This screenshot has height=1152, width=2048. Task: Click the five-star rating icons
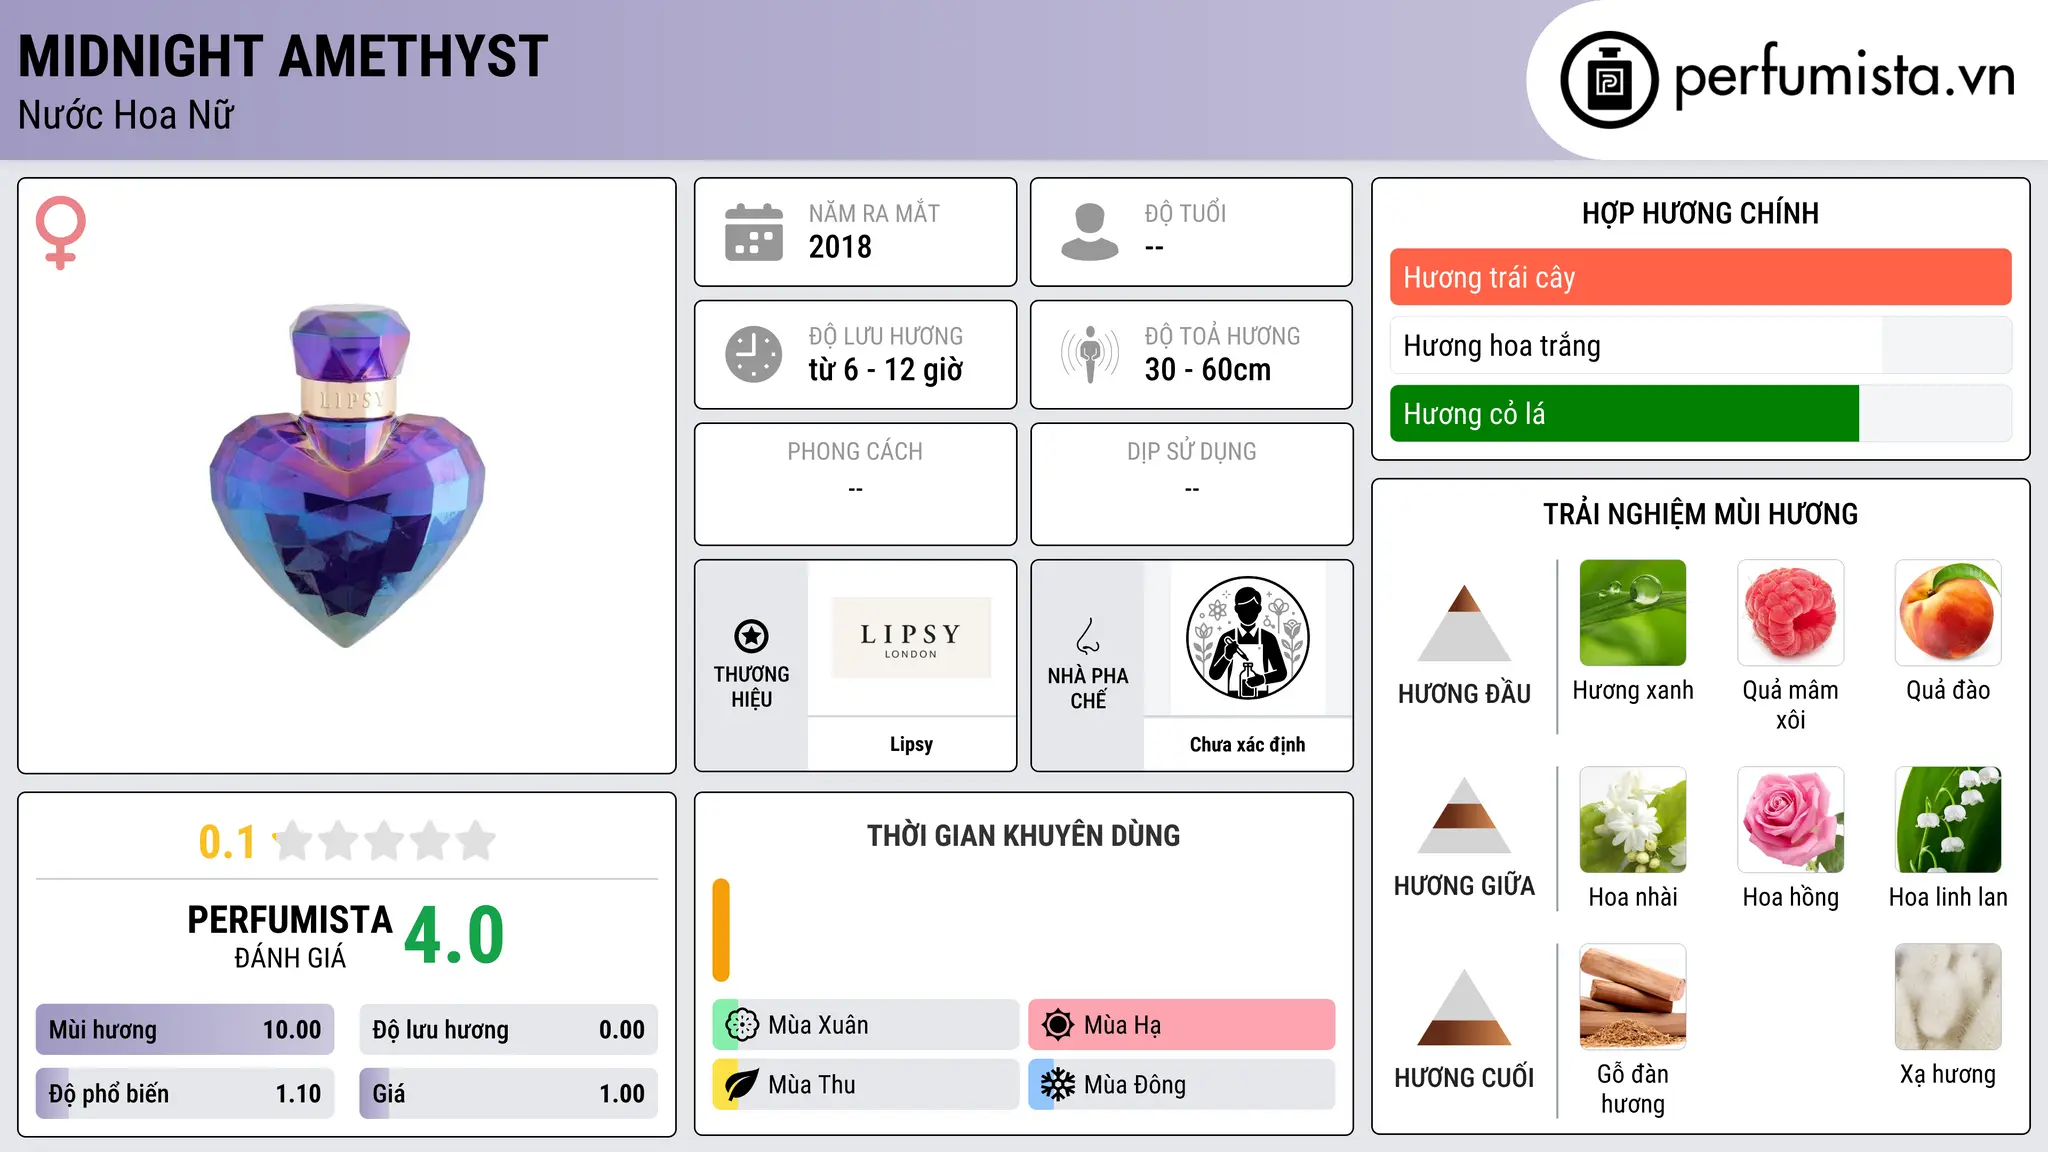(x=384, y=841)
